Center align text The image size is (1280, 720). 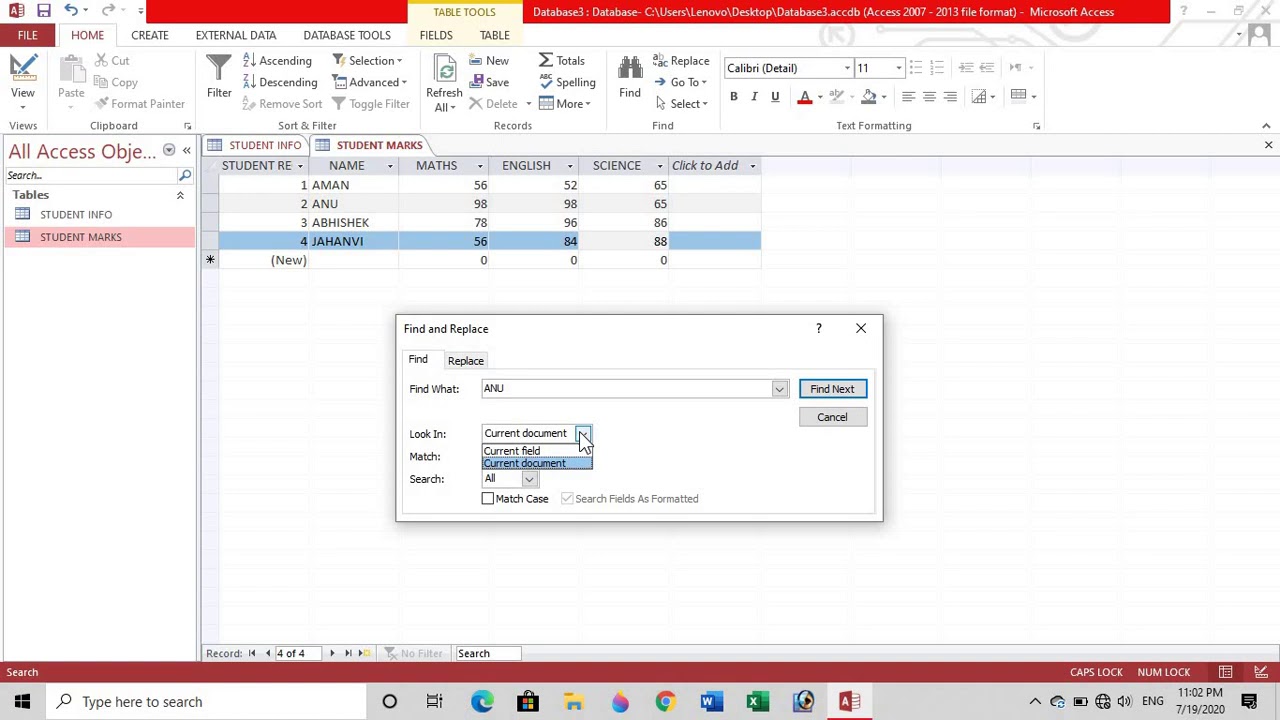(929, 97)
